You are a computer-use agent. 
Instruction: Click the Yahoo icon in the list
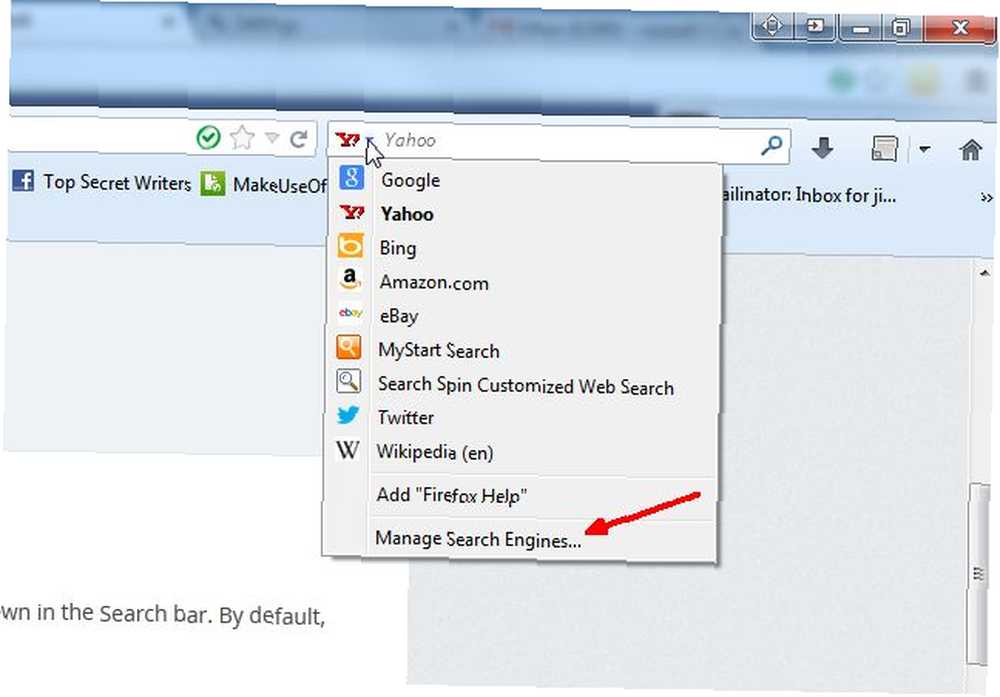tap(351, 212)
